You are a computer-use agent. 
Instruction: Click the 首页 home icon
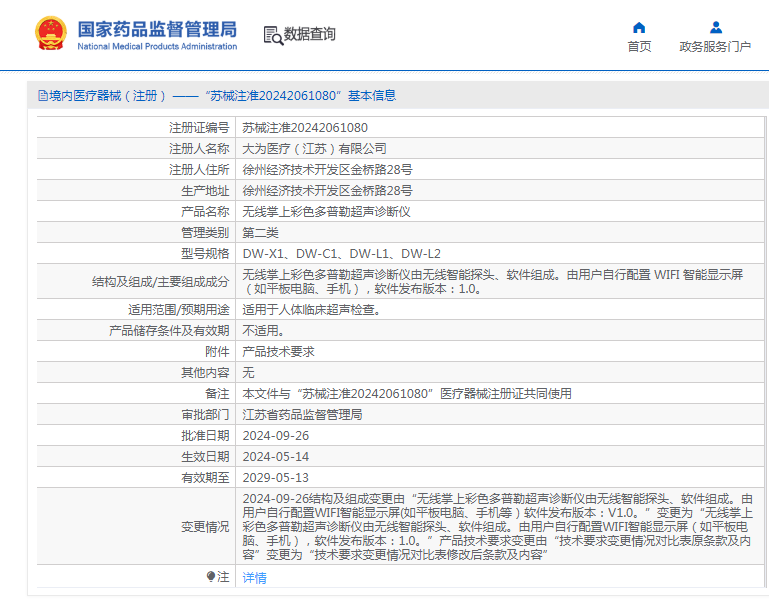pyautogui.click(x=639, y=27)
